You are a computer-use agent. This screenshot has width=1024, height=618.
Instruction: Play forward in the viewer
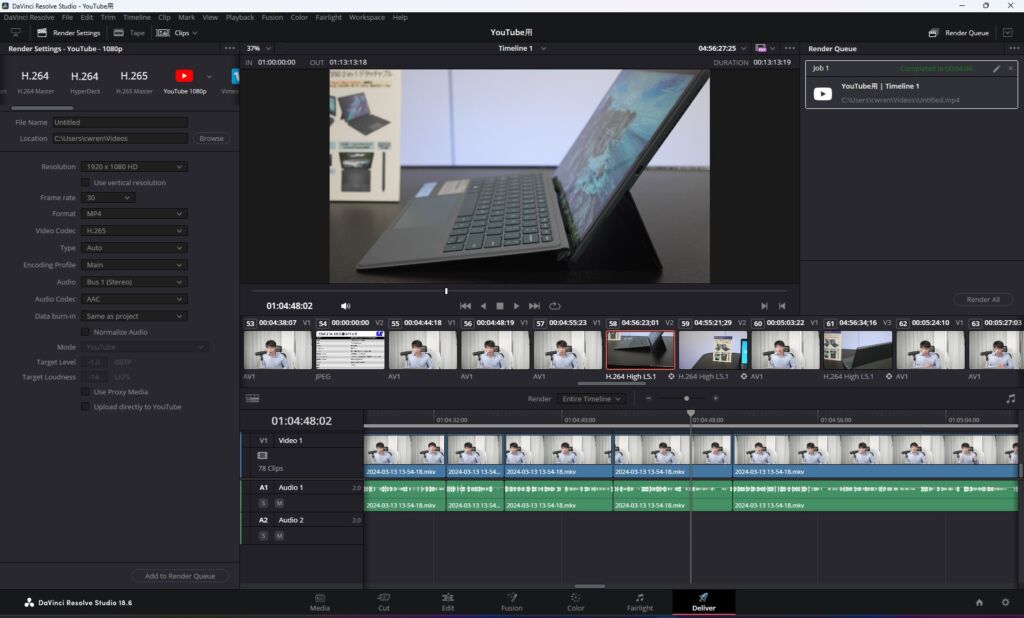517,306
